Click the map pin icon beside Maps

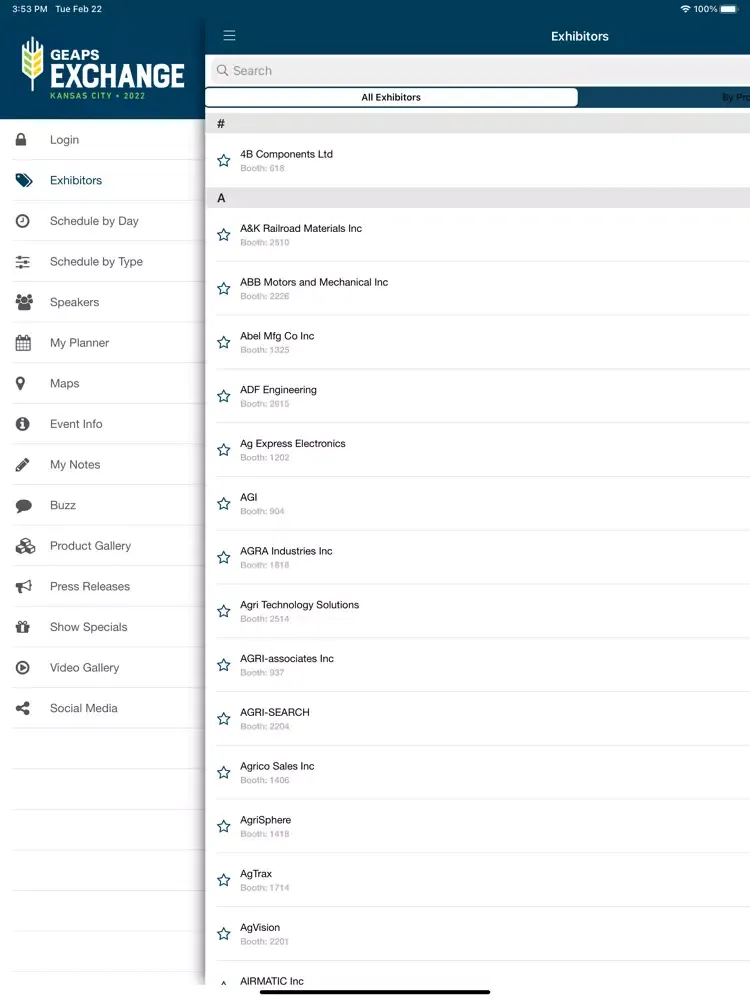point(20,383)
